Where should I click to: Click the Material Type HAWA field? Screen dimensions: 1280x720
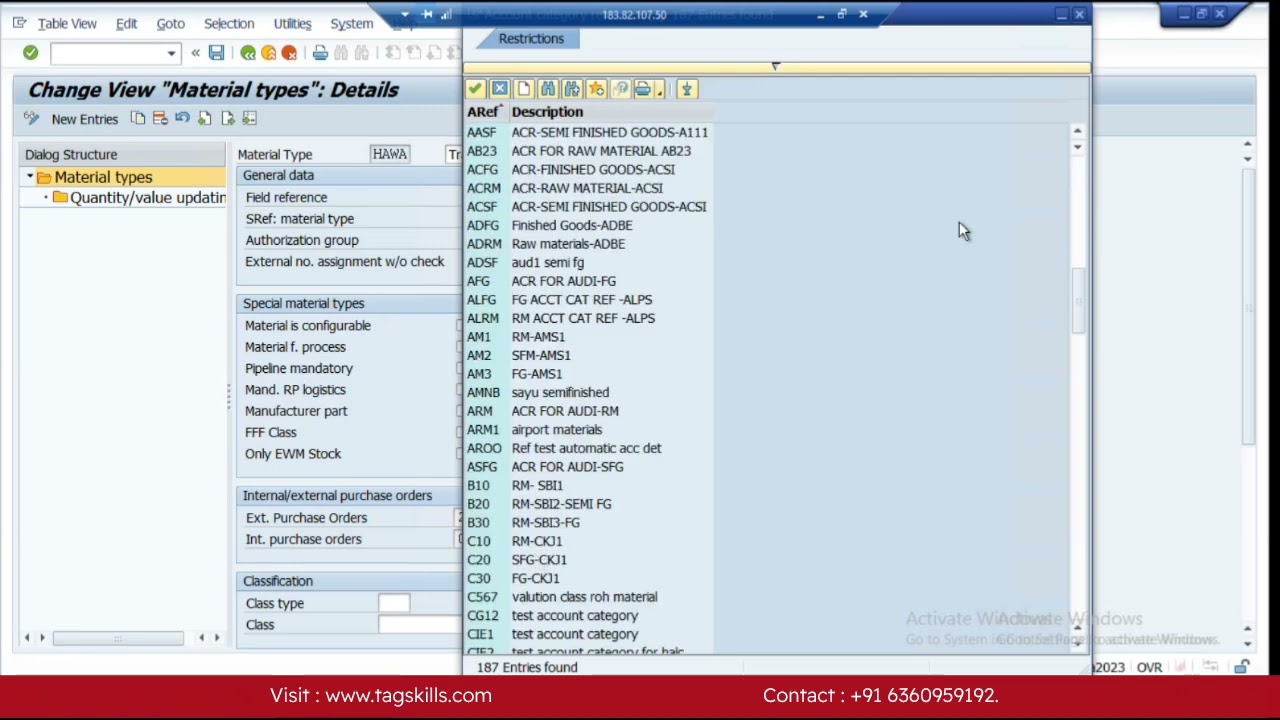(x=390, y=154)
